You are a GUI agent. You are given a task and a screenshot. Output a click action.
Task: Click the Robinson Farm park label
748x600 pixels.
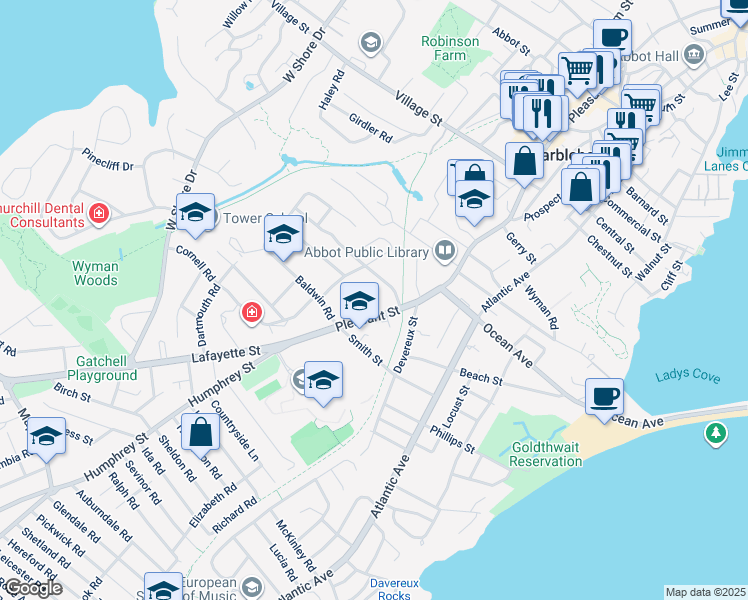pos(451,49)
